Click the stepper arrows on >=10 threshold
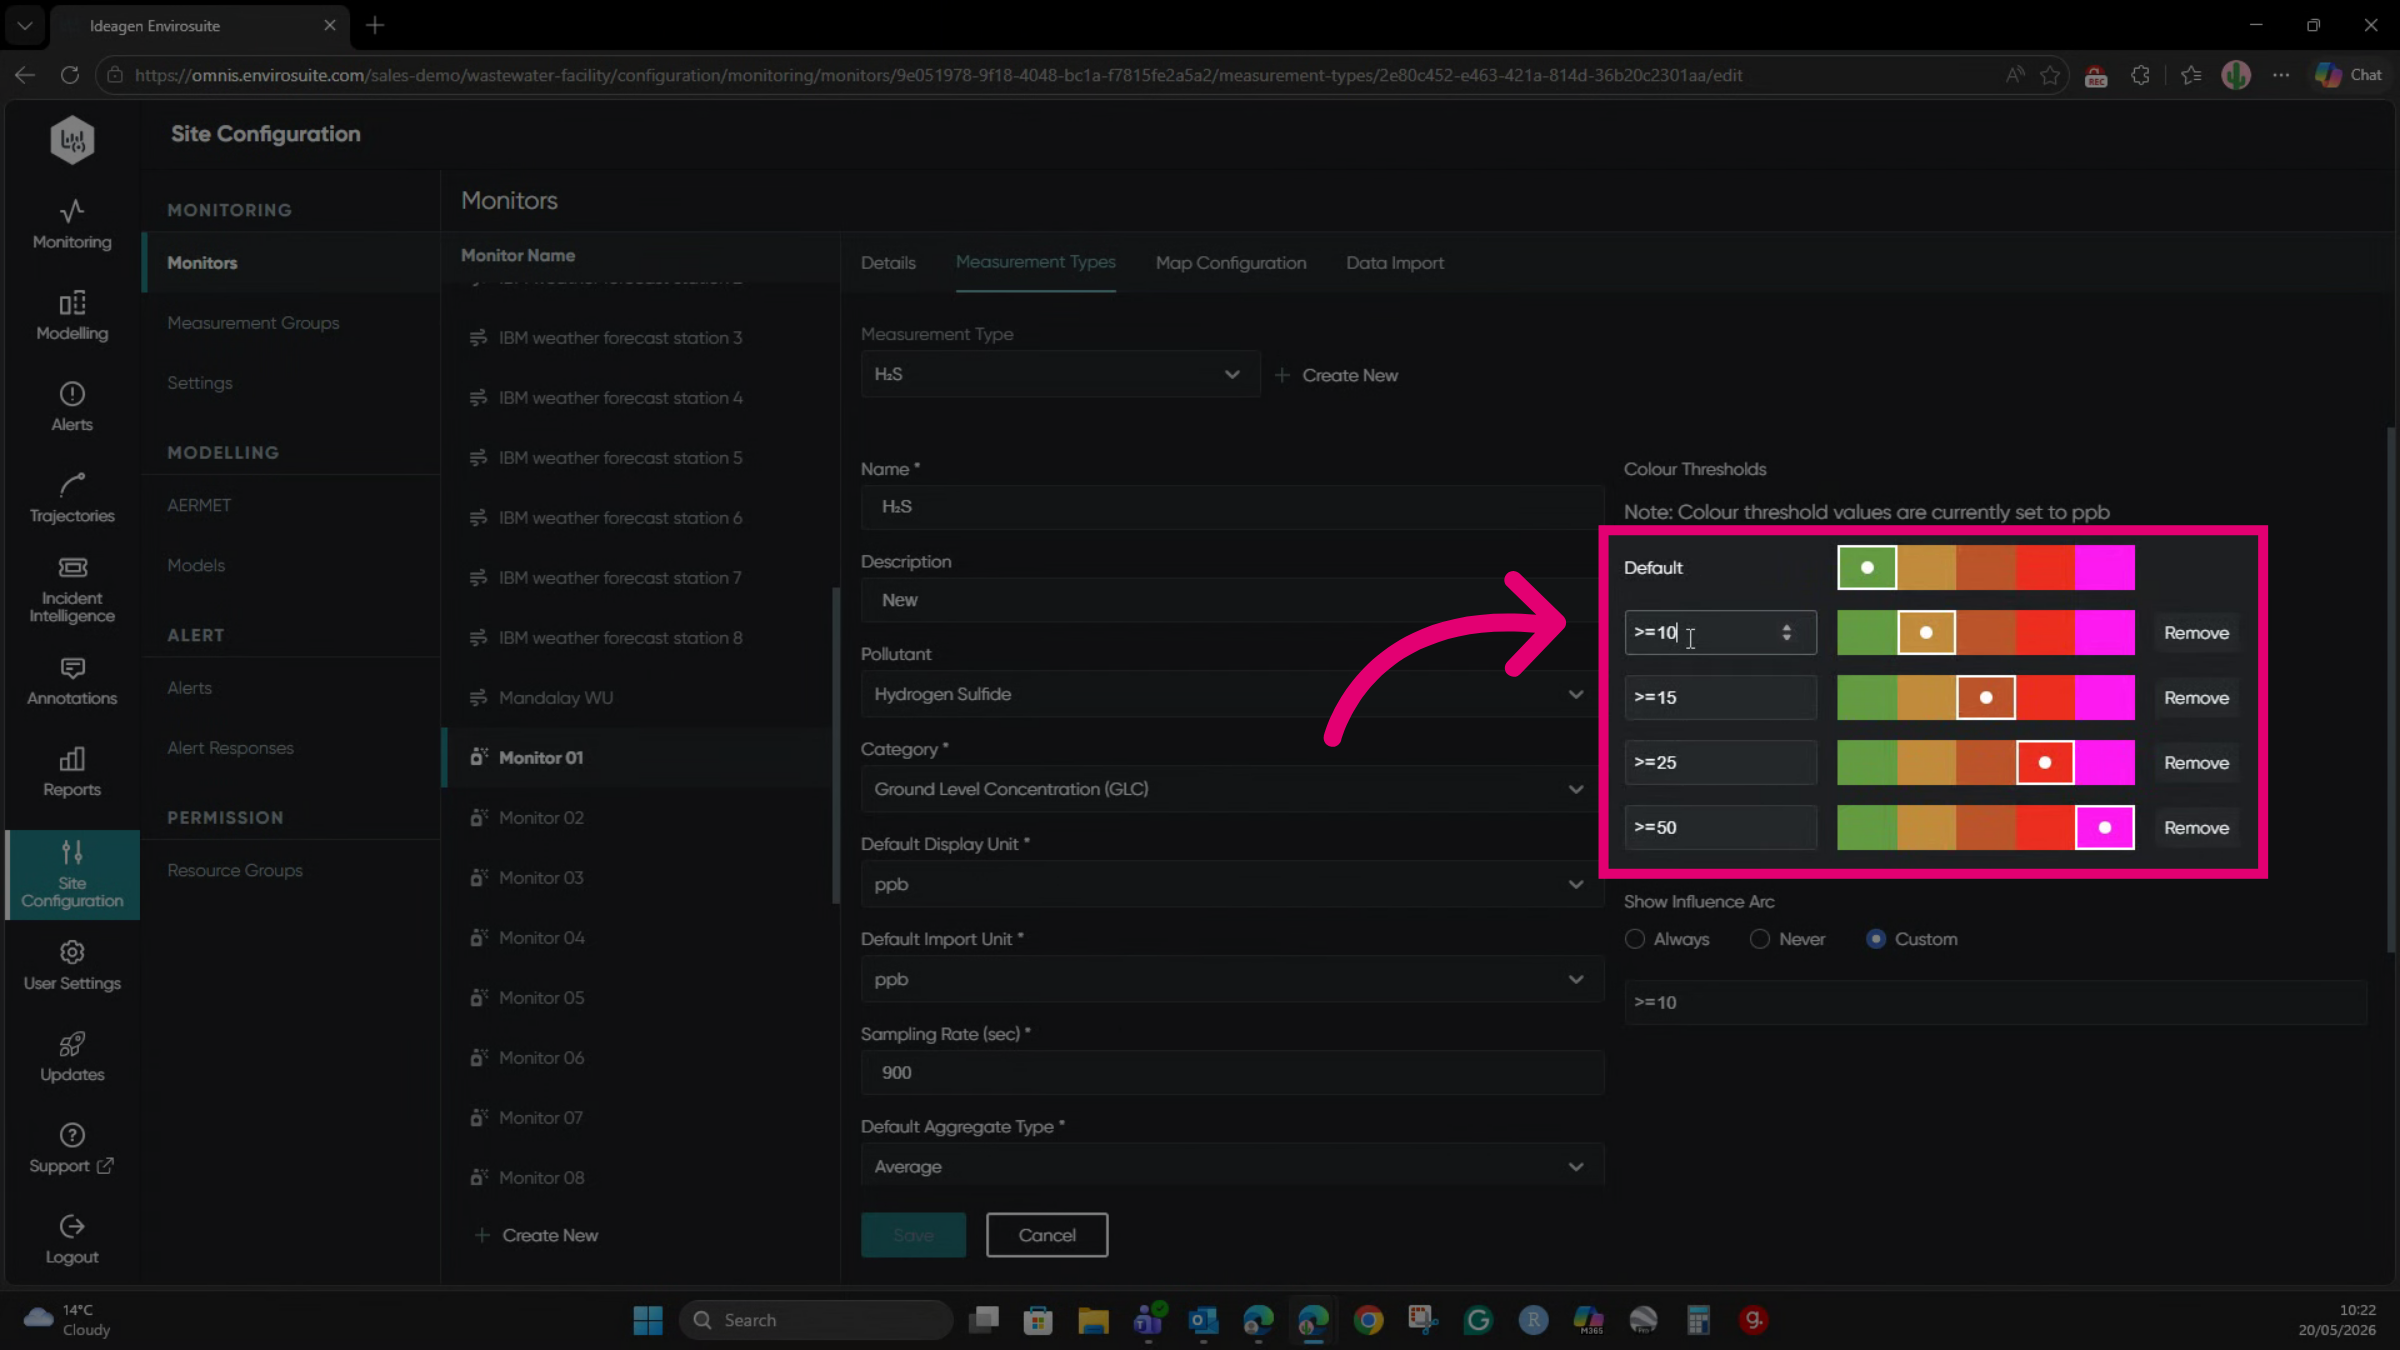This screenshot has height=1350, width=2400. point(1786,633)
